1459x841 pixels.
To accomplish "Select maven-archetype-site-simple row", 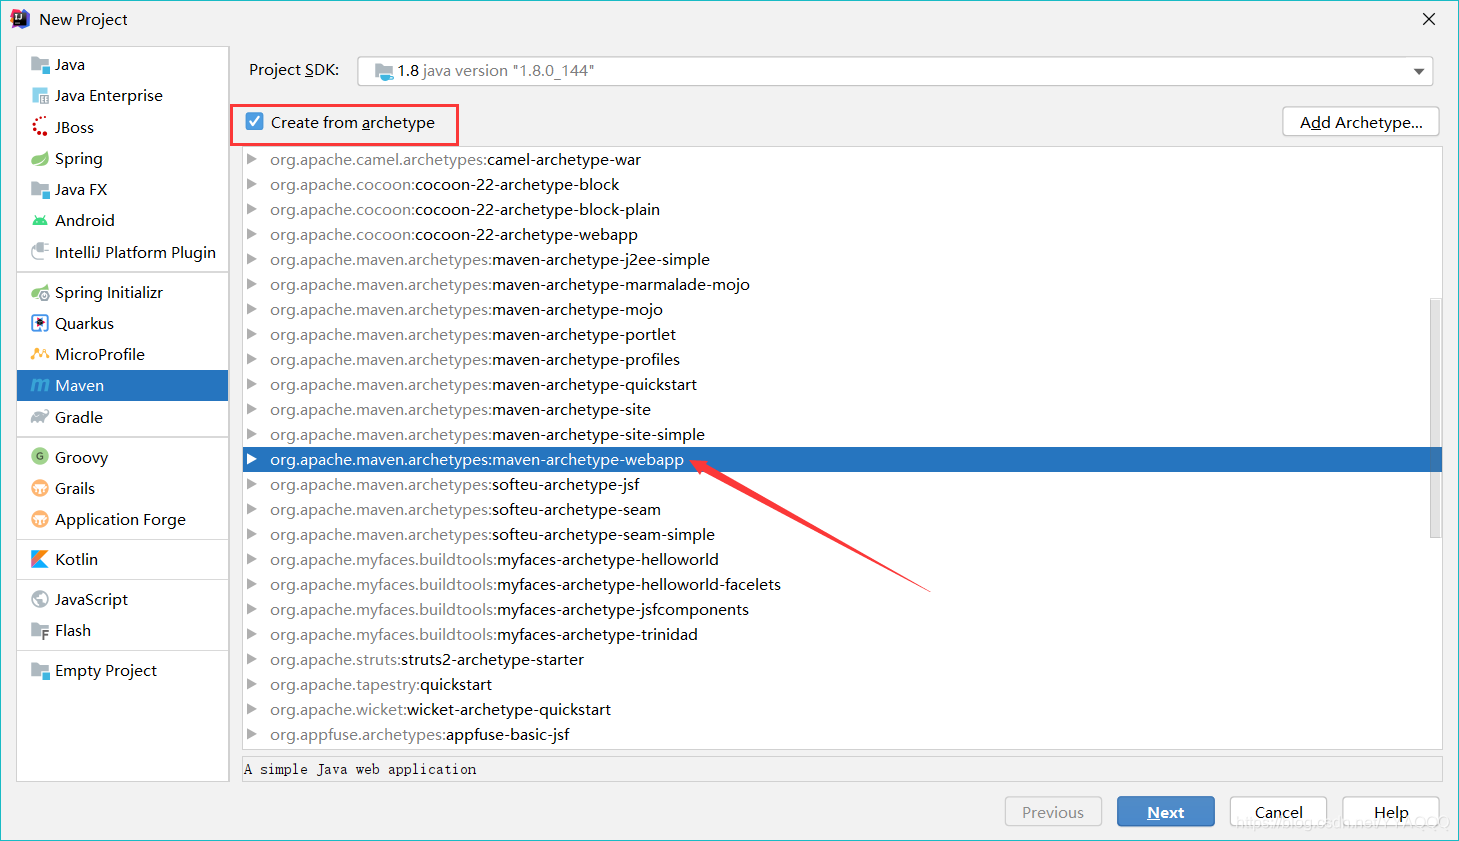I will pyautogui.click(x=842, y=434).
